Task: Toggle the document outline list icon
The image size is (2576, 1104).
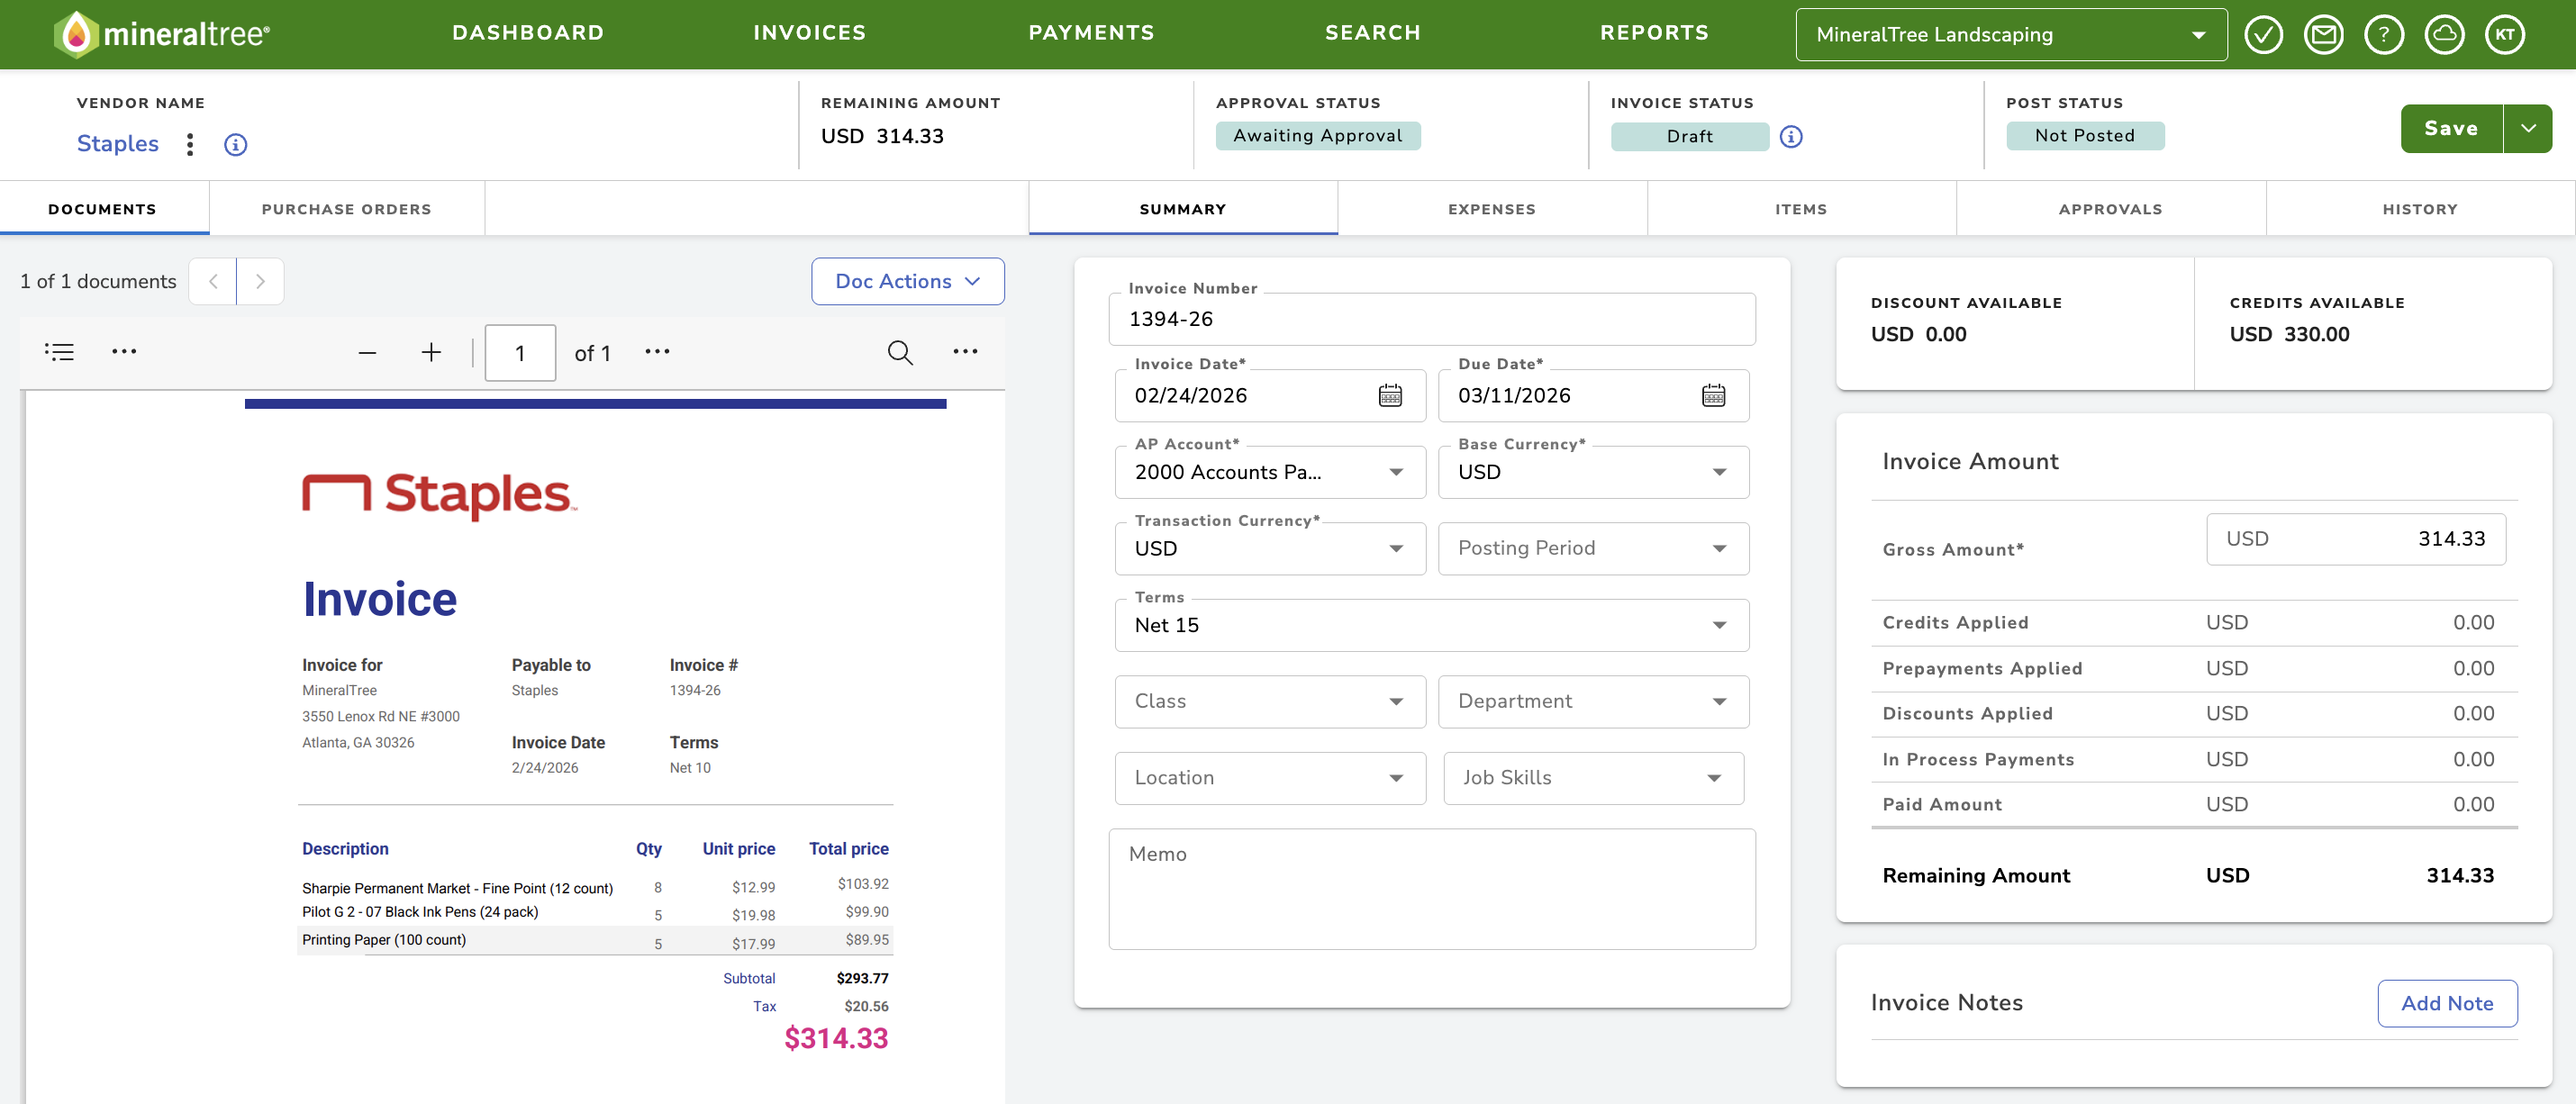Action: click(x=59, y=352)
